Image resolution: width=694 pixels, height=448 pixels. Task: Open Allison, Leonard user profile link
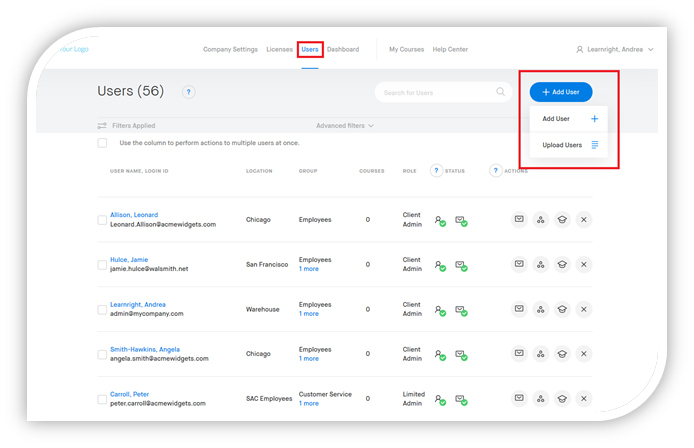click(x=134, y=215)
